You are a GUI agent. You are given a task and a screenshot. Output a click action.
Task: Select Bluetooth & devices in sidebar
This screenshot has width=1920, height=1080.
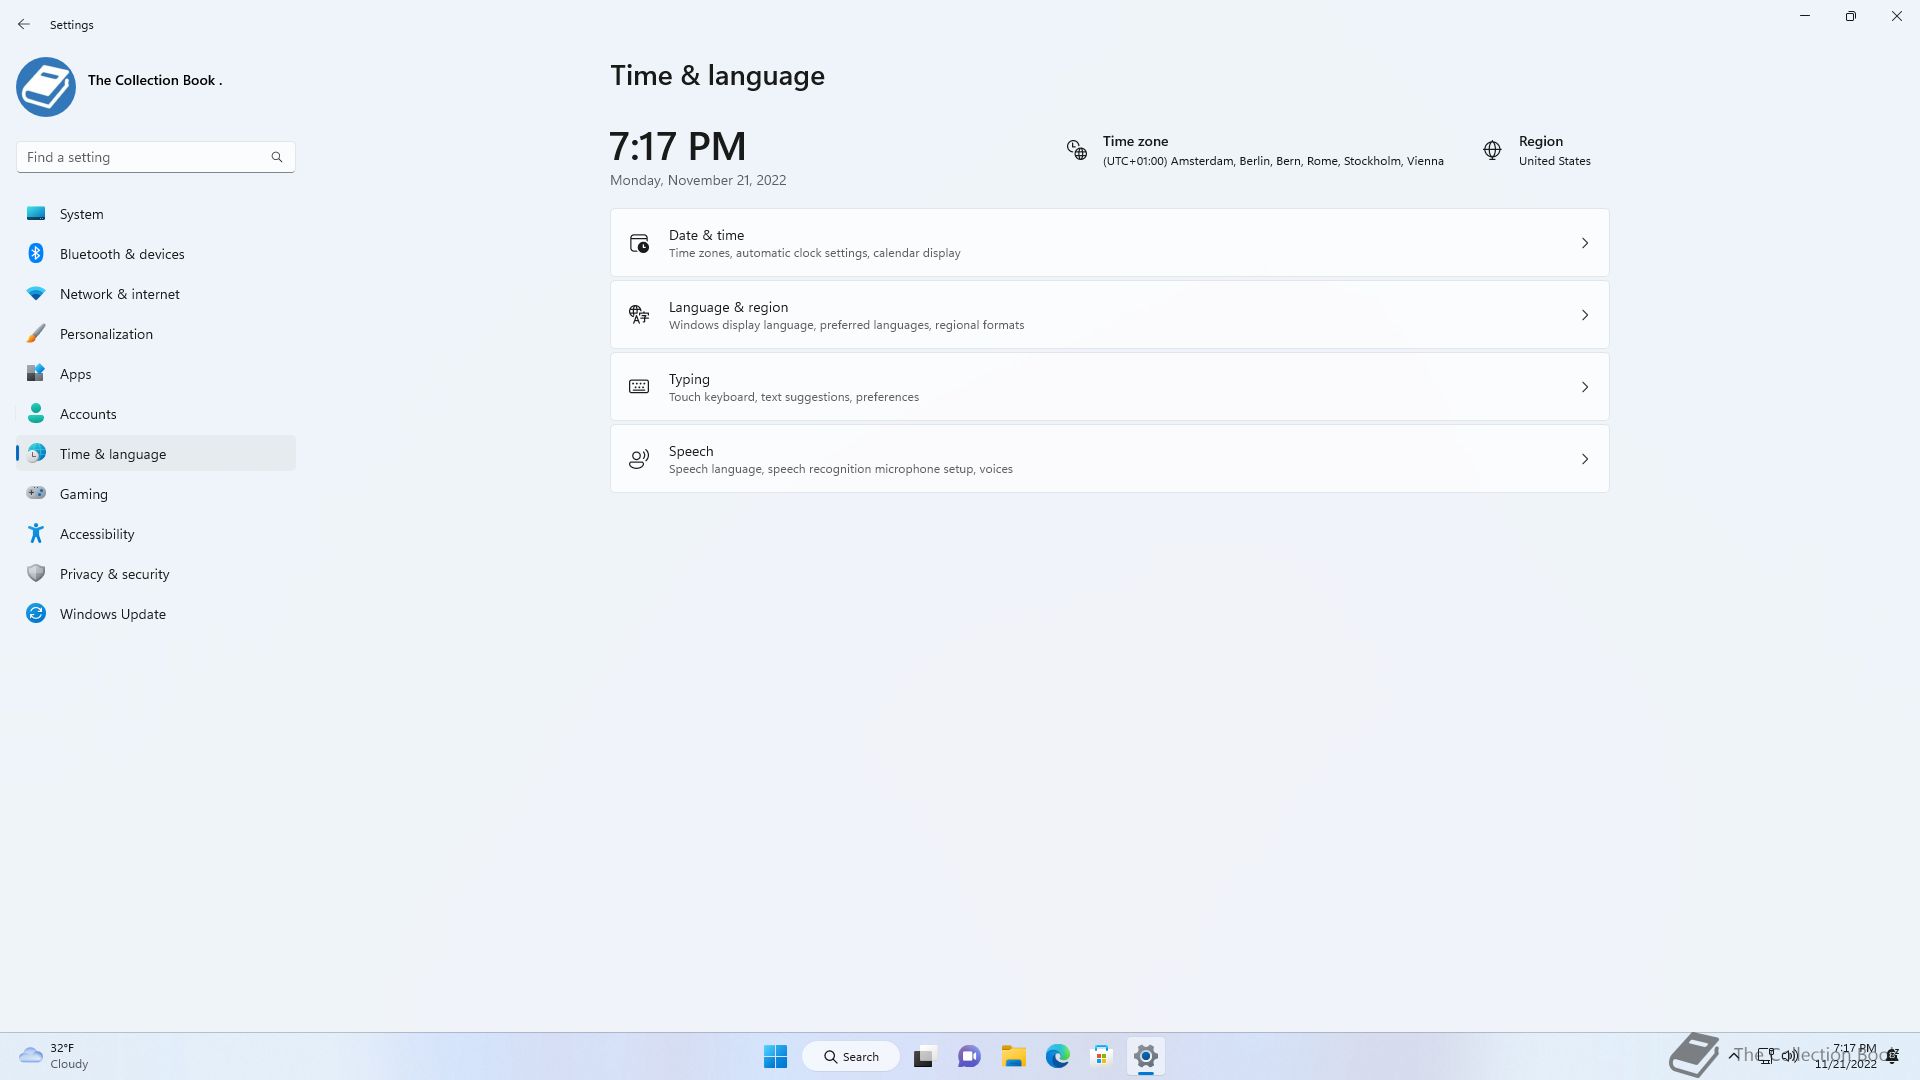tap(156, 254)
